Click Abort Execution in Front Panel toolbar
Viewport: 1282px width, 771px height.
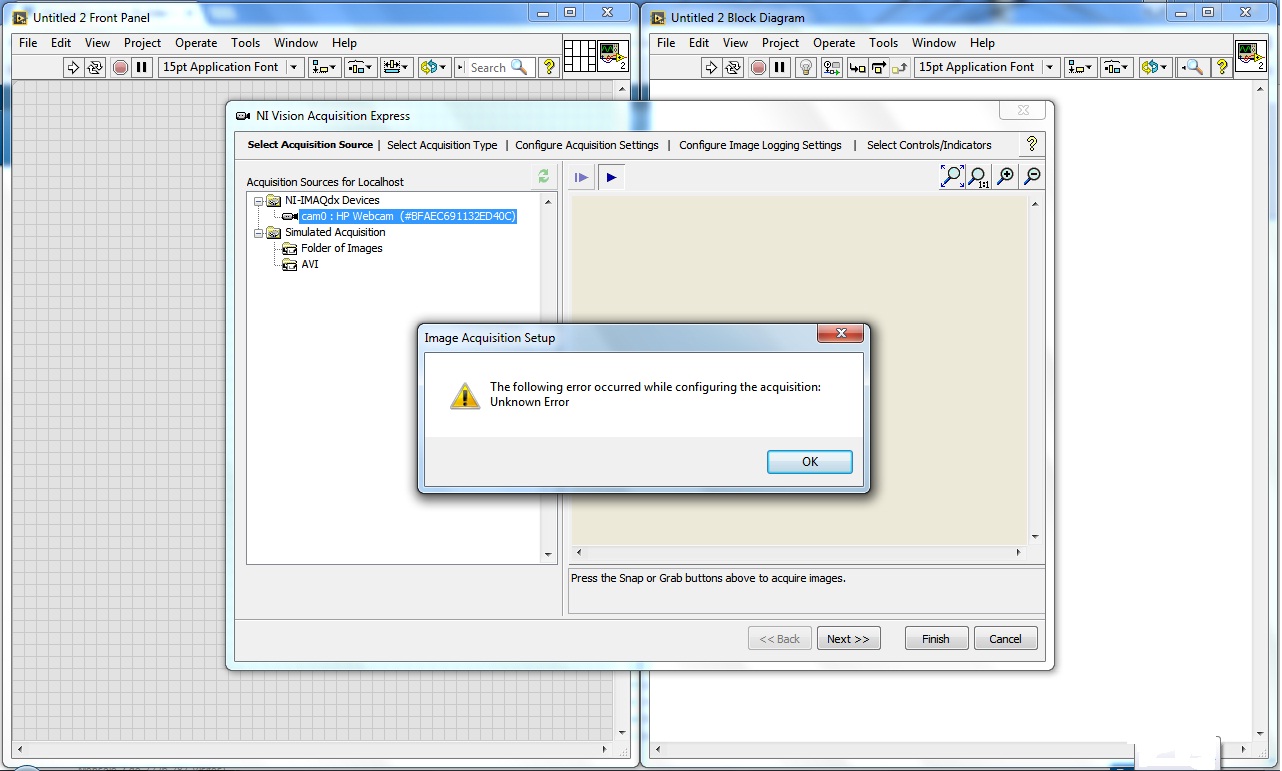click(120, 67)
